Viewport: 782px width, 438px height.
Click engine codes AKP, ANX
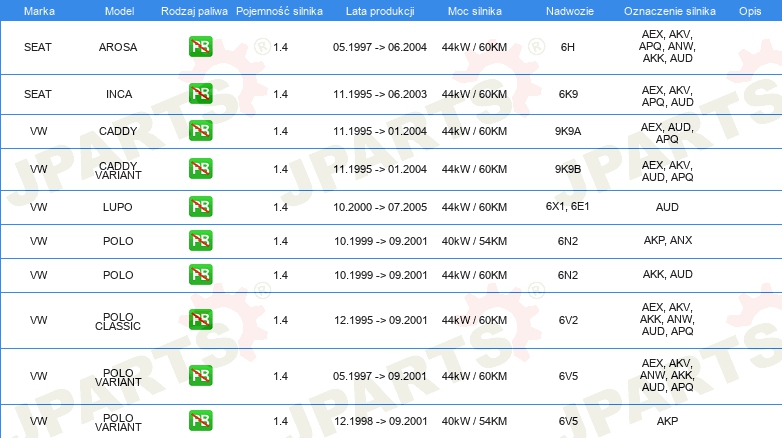668,240
